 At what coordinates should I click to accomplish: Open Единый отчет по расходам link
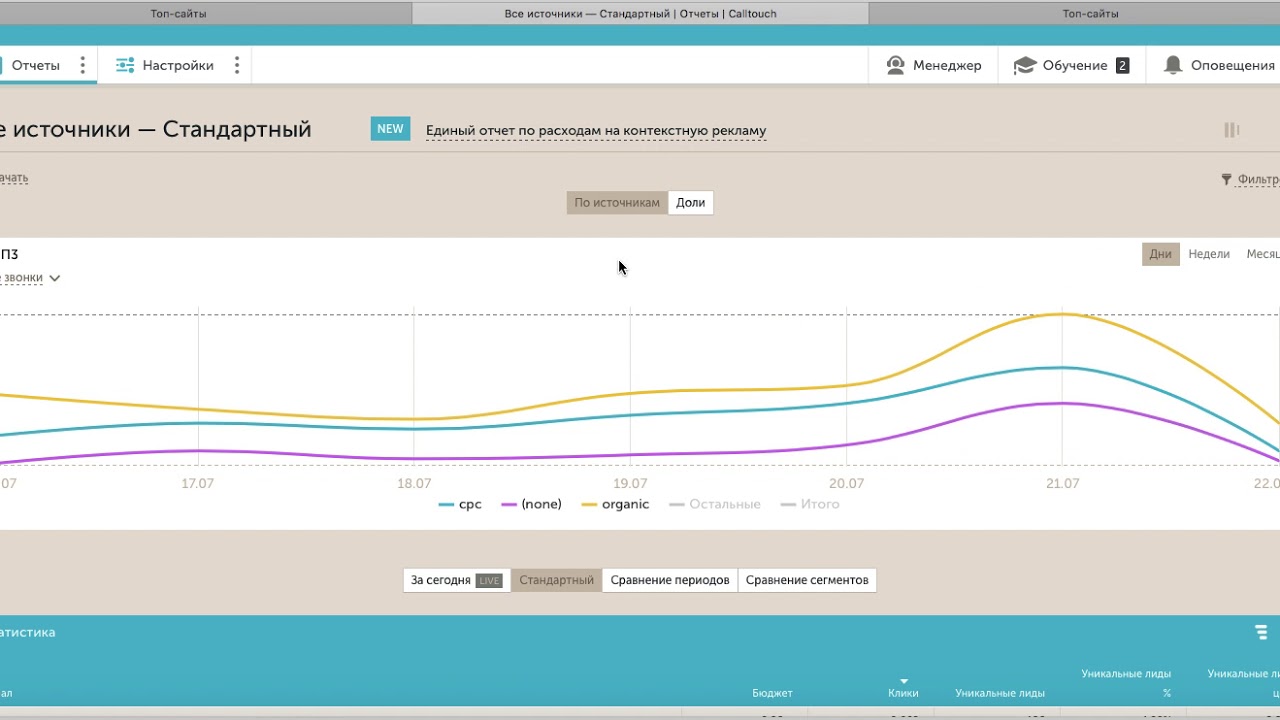(596, 130)
